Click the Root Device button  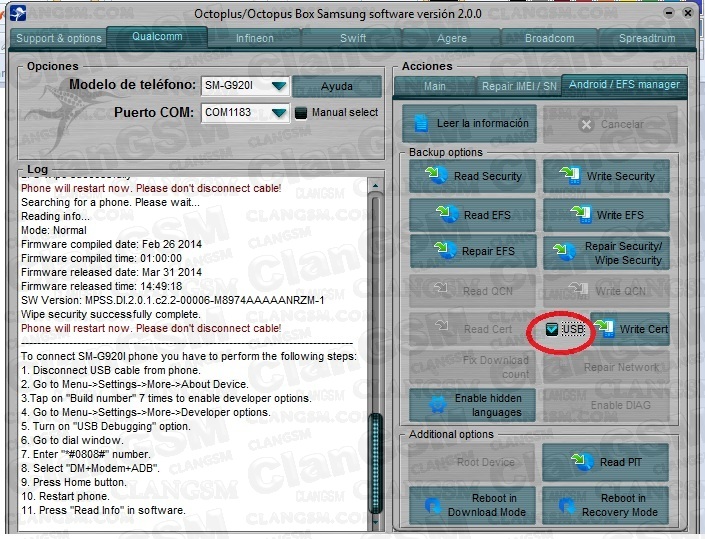point(472,462)
